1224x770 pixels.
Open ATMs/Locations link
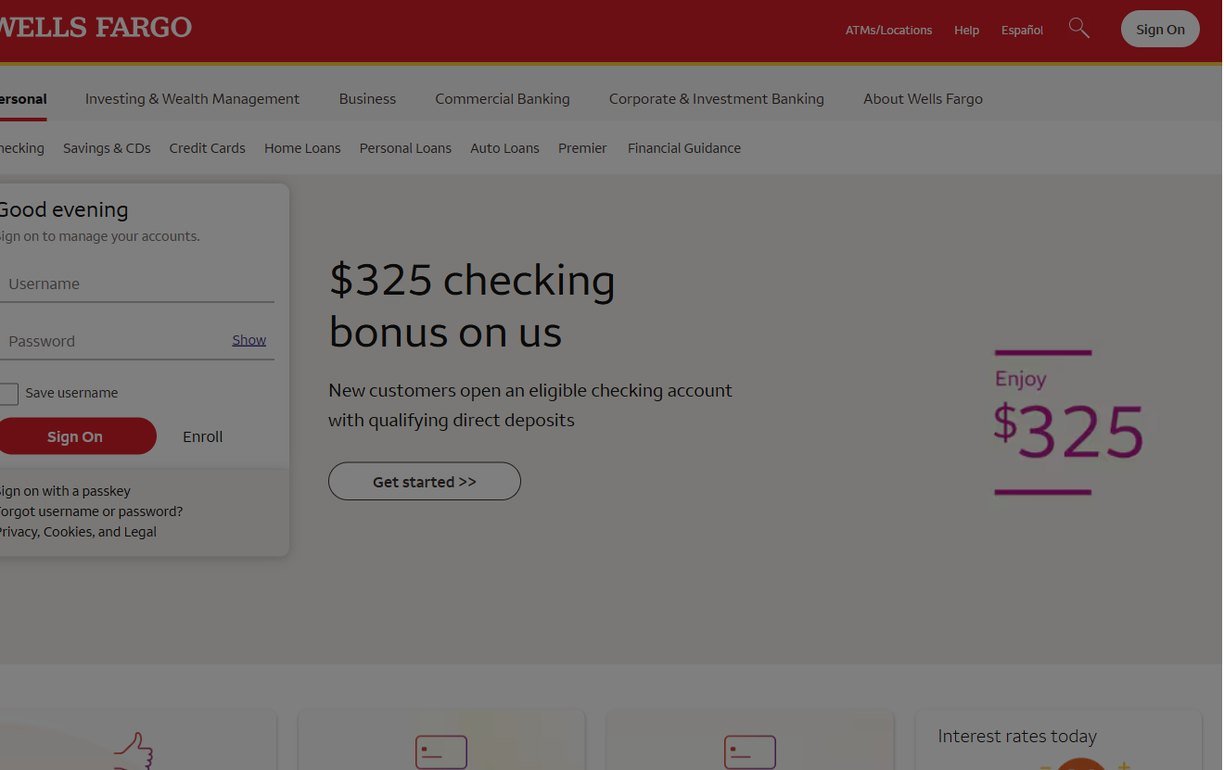coord(889,30)
